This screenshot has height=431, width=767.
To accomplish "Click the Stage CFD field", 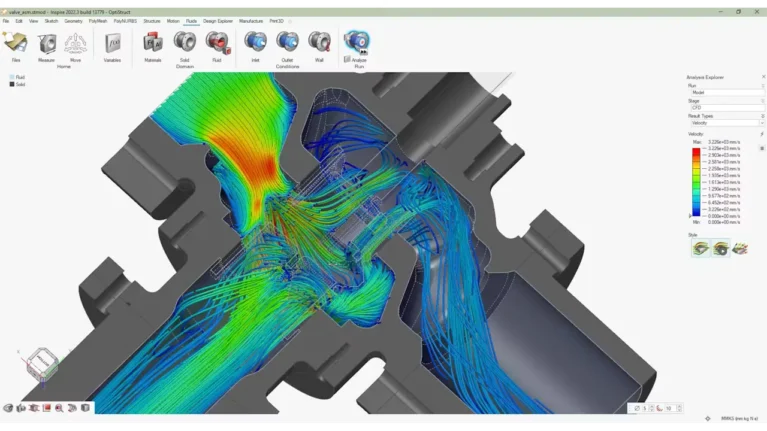I will point(727,108).
